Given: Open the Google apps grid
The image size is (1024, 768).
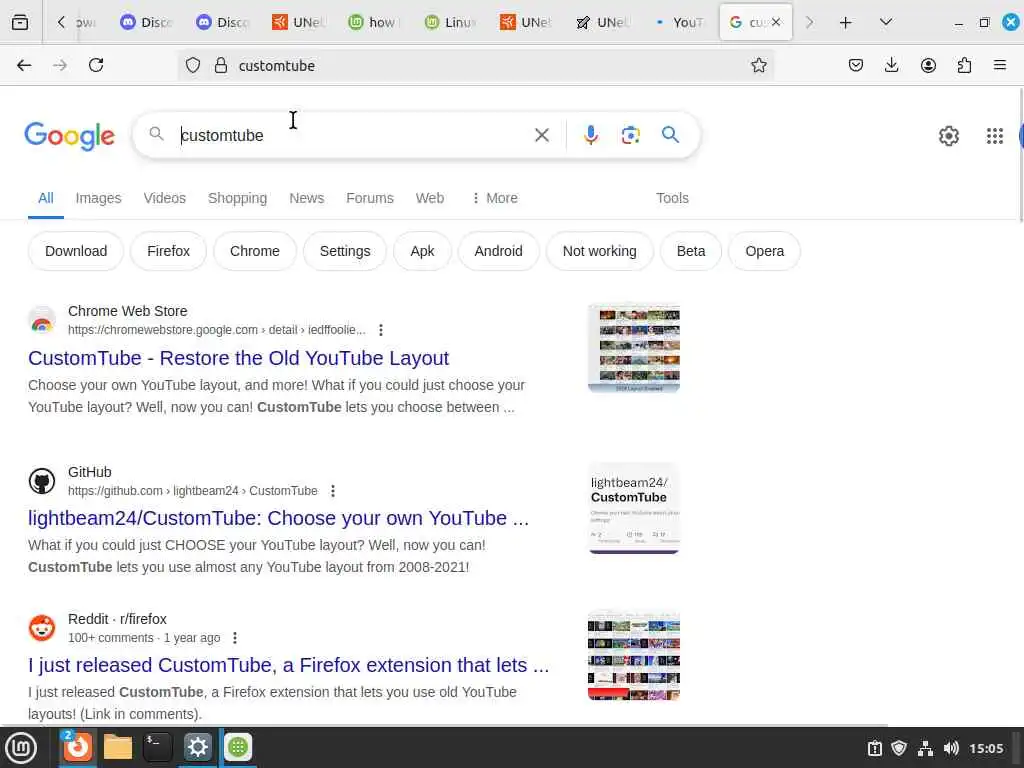Looking at the screenshot, I should coord(995,136).
